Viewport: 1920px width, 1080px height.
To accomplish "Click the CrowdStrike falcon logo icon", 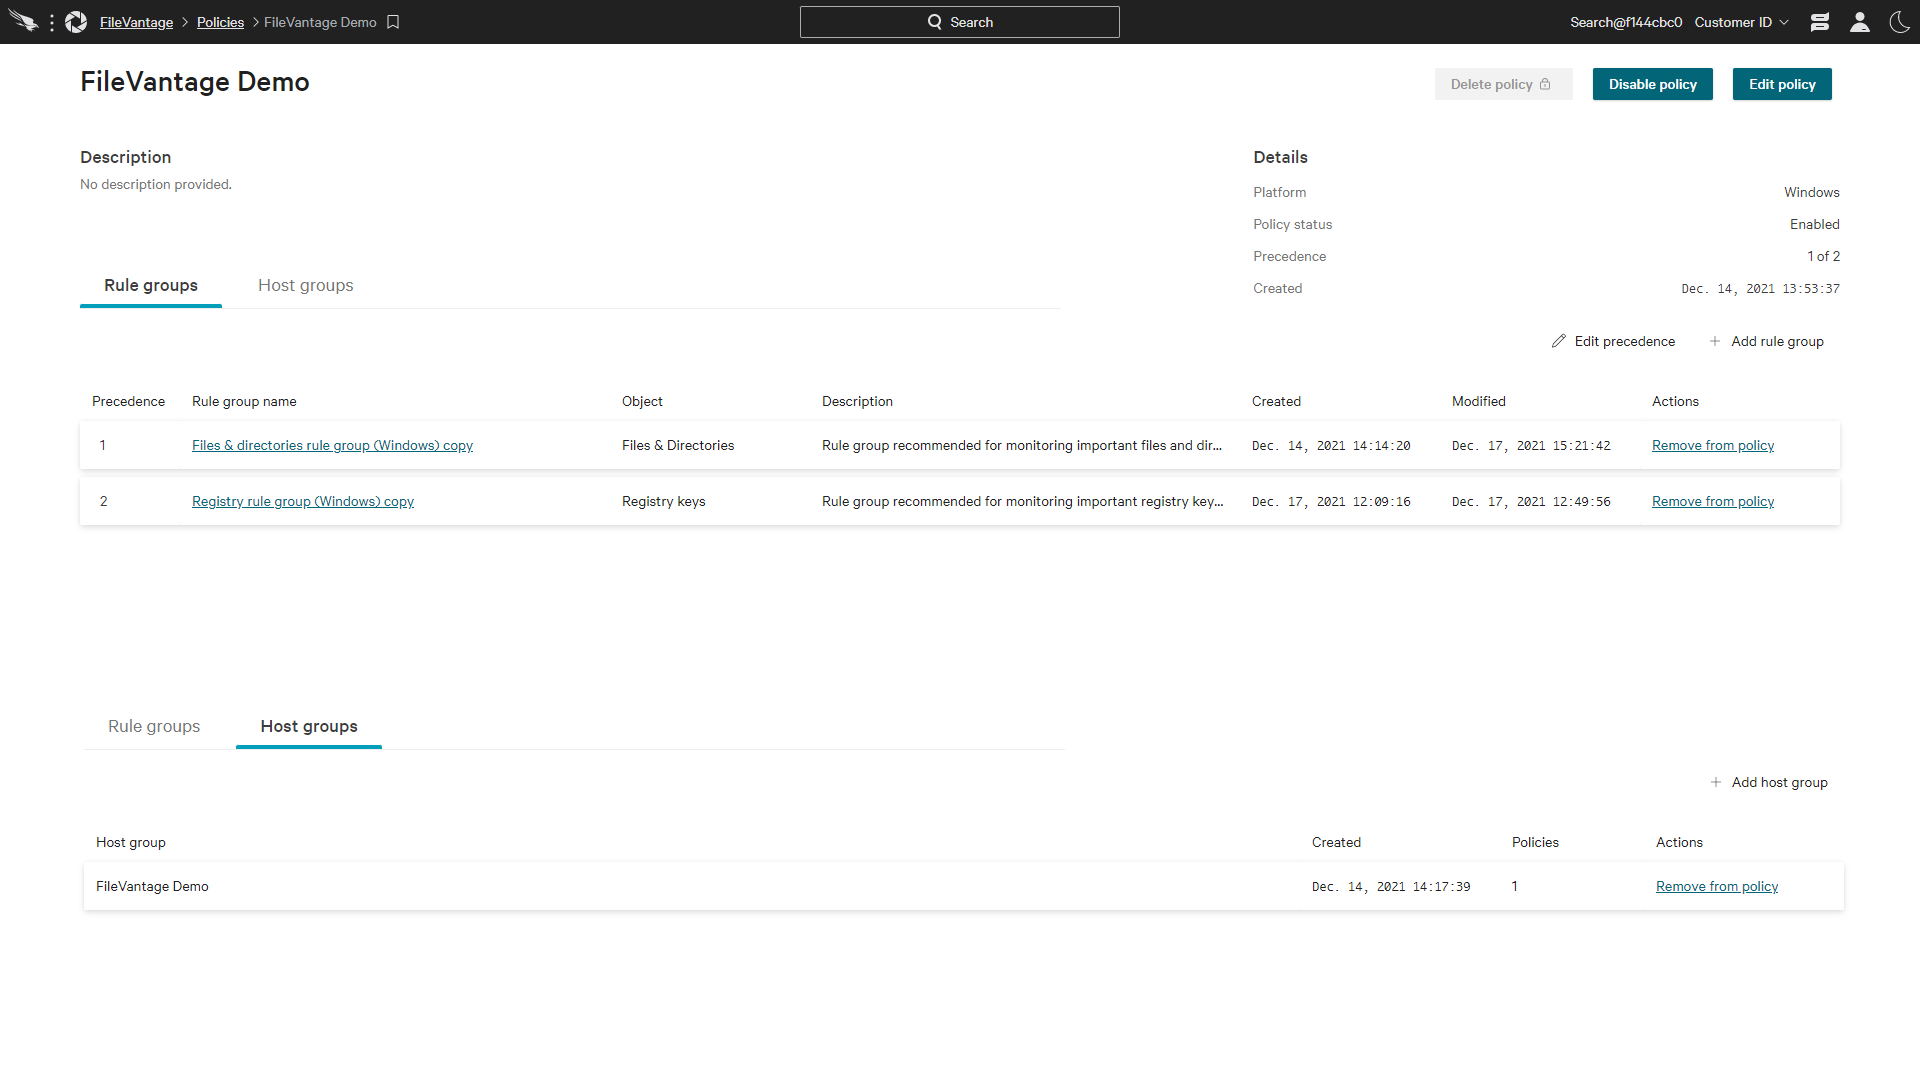I will click(x=23, y=21).
